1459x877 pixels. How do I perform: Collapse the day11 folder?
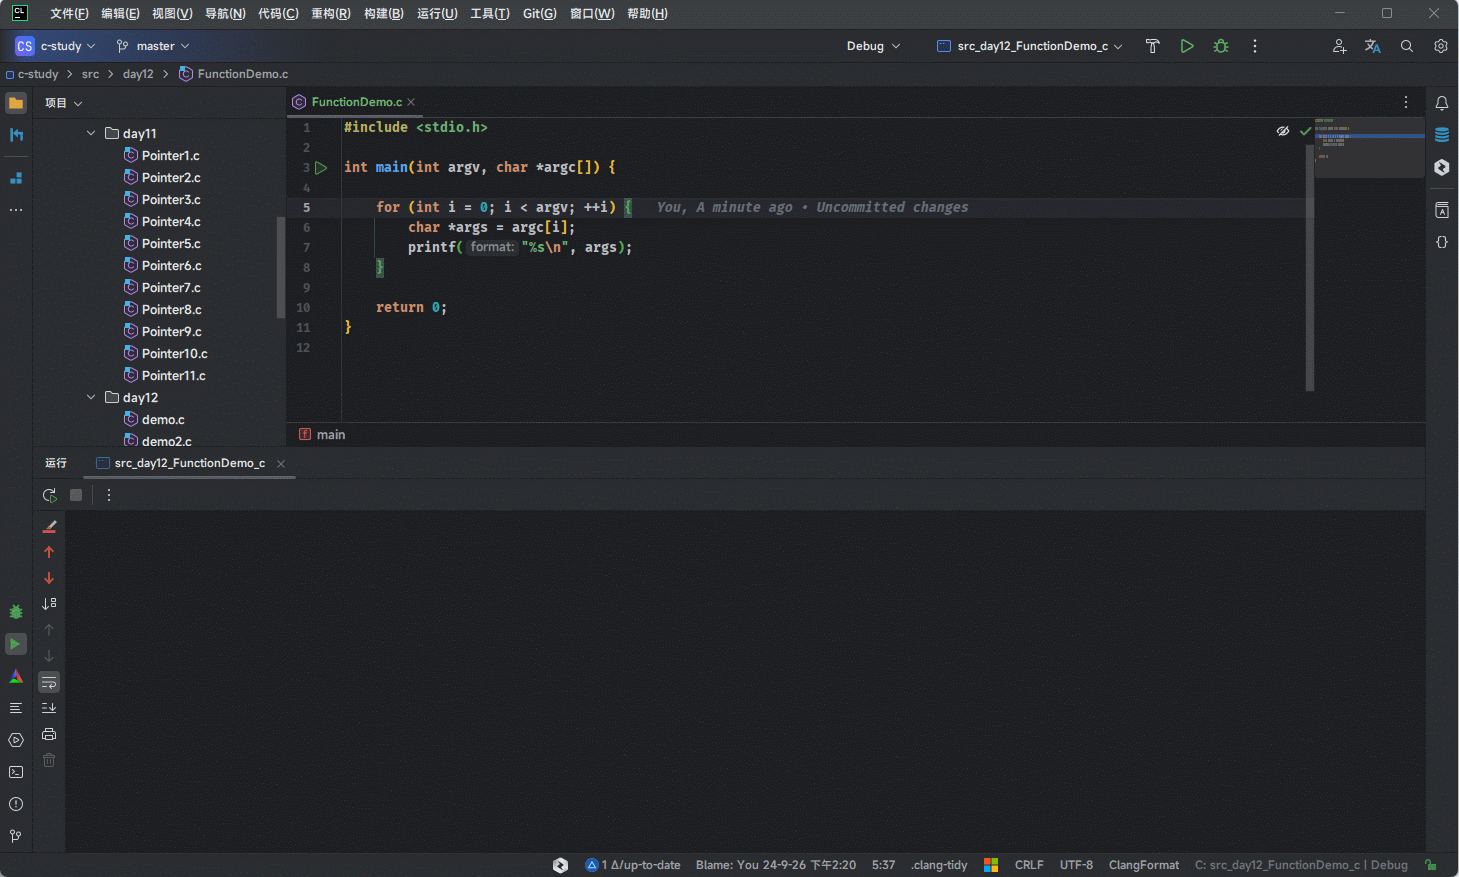(91, 133)
